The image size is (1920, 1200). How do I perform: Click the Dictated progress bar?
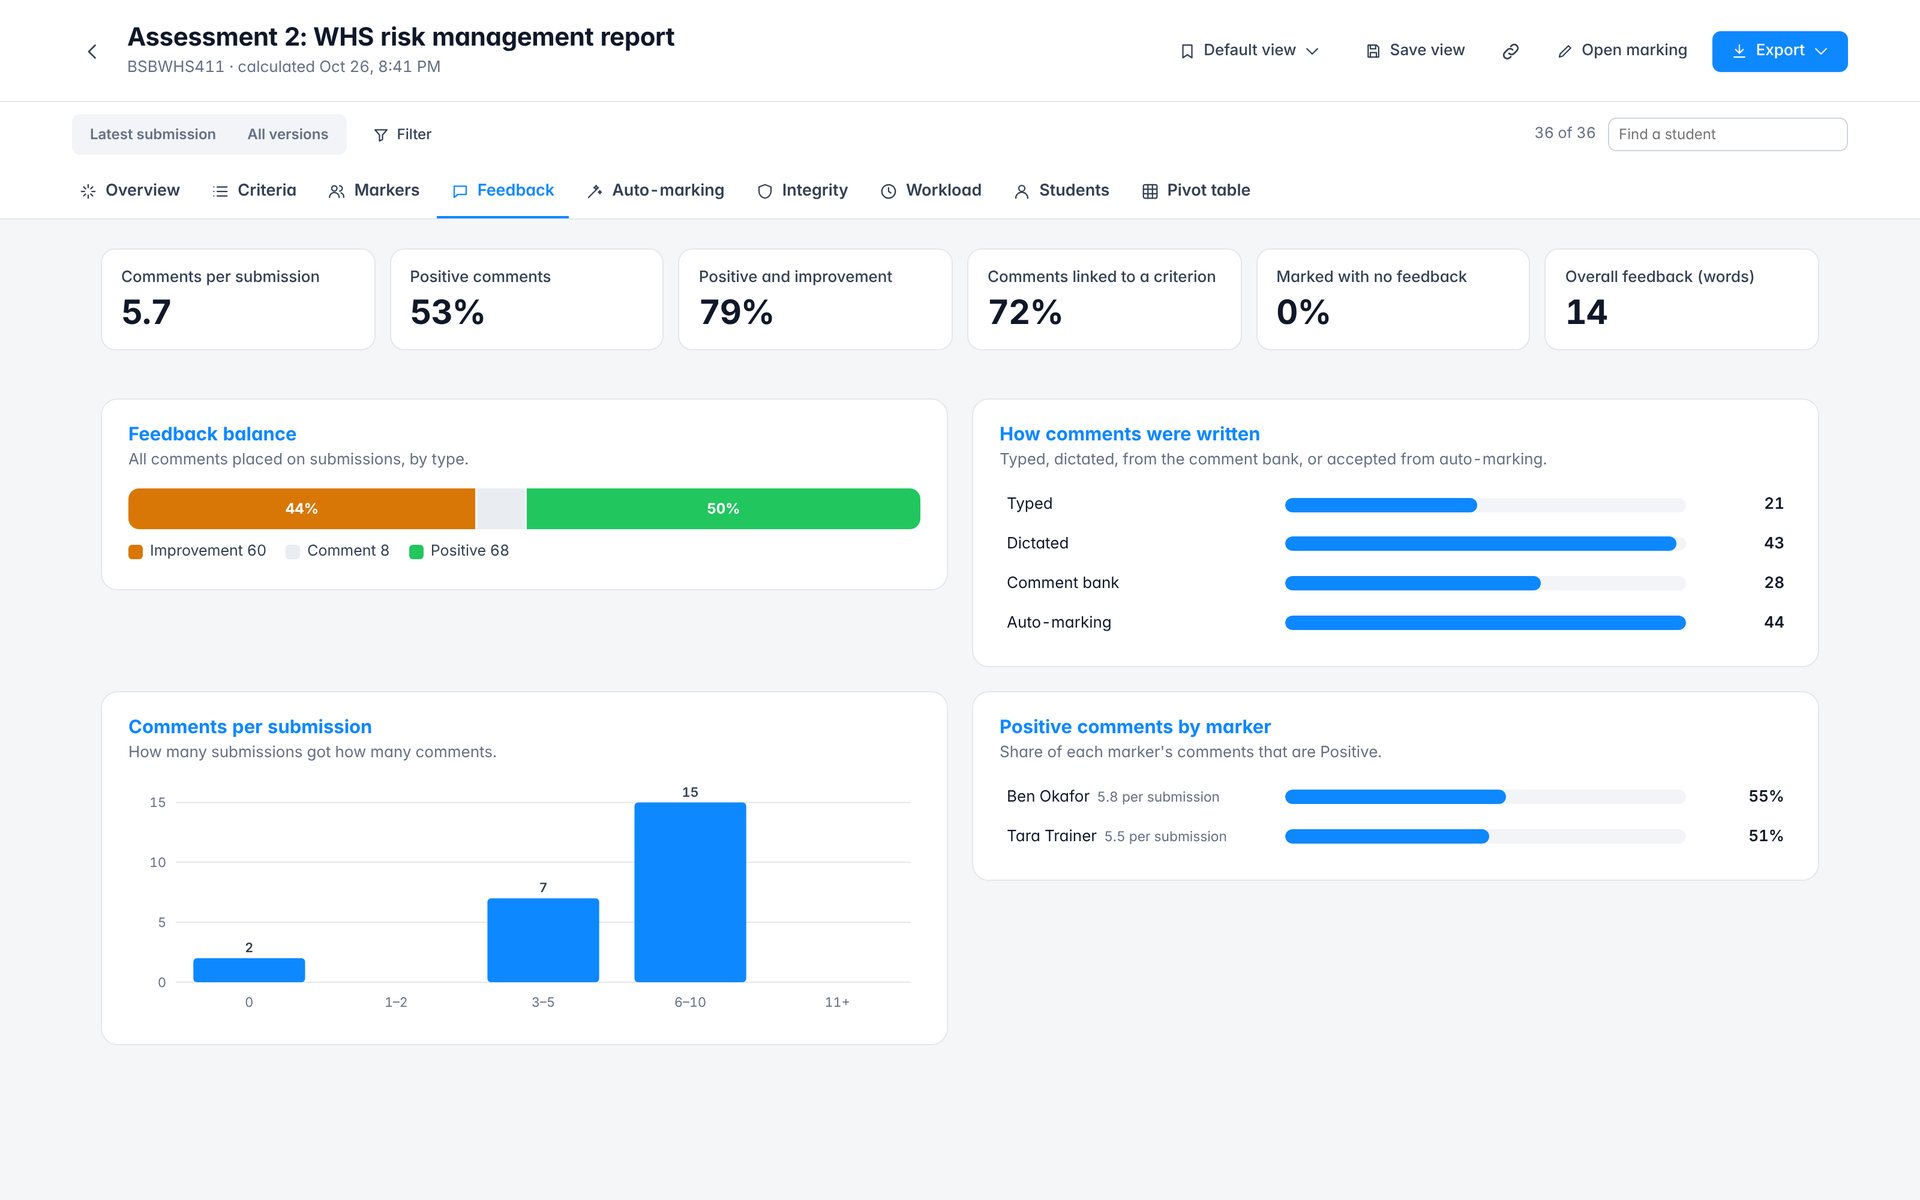[x=1485, y=544]
